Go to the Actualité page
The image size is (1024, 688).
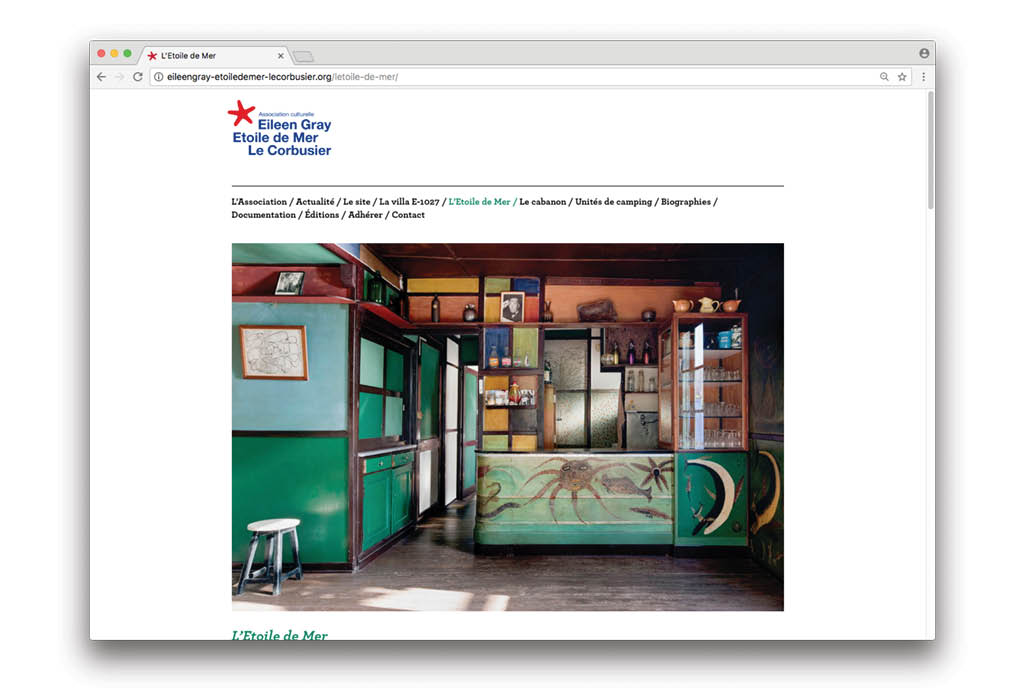[x=315, y=202]
